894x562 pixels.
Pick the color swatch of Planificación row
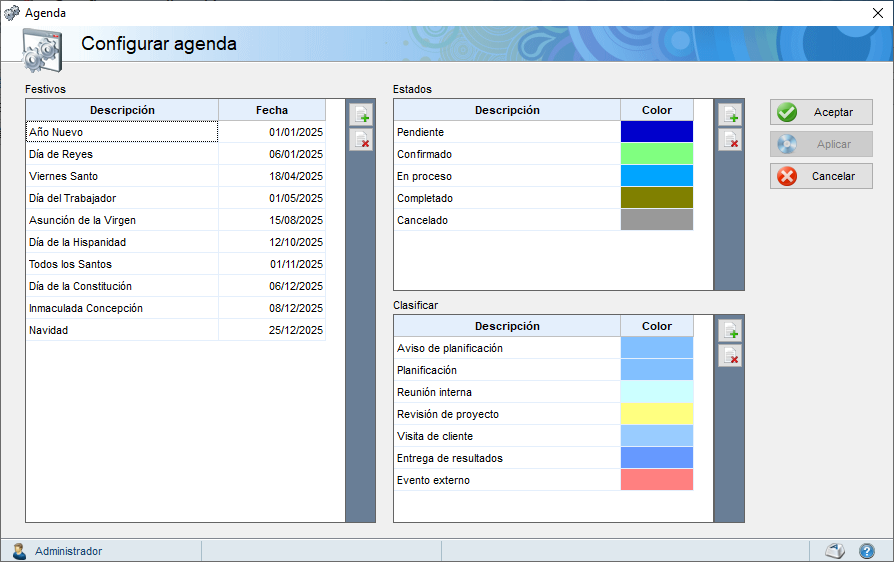[657, 370]
